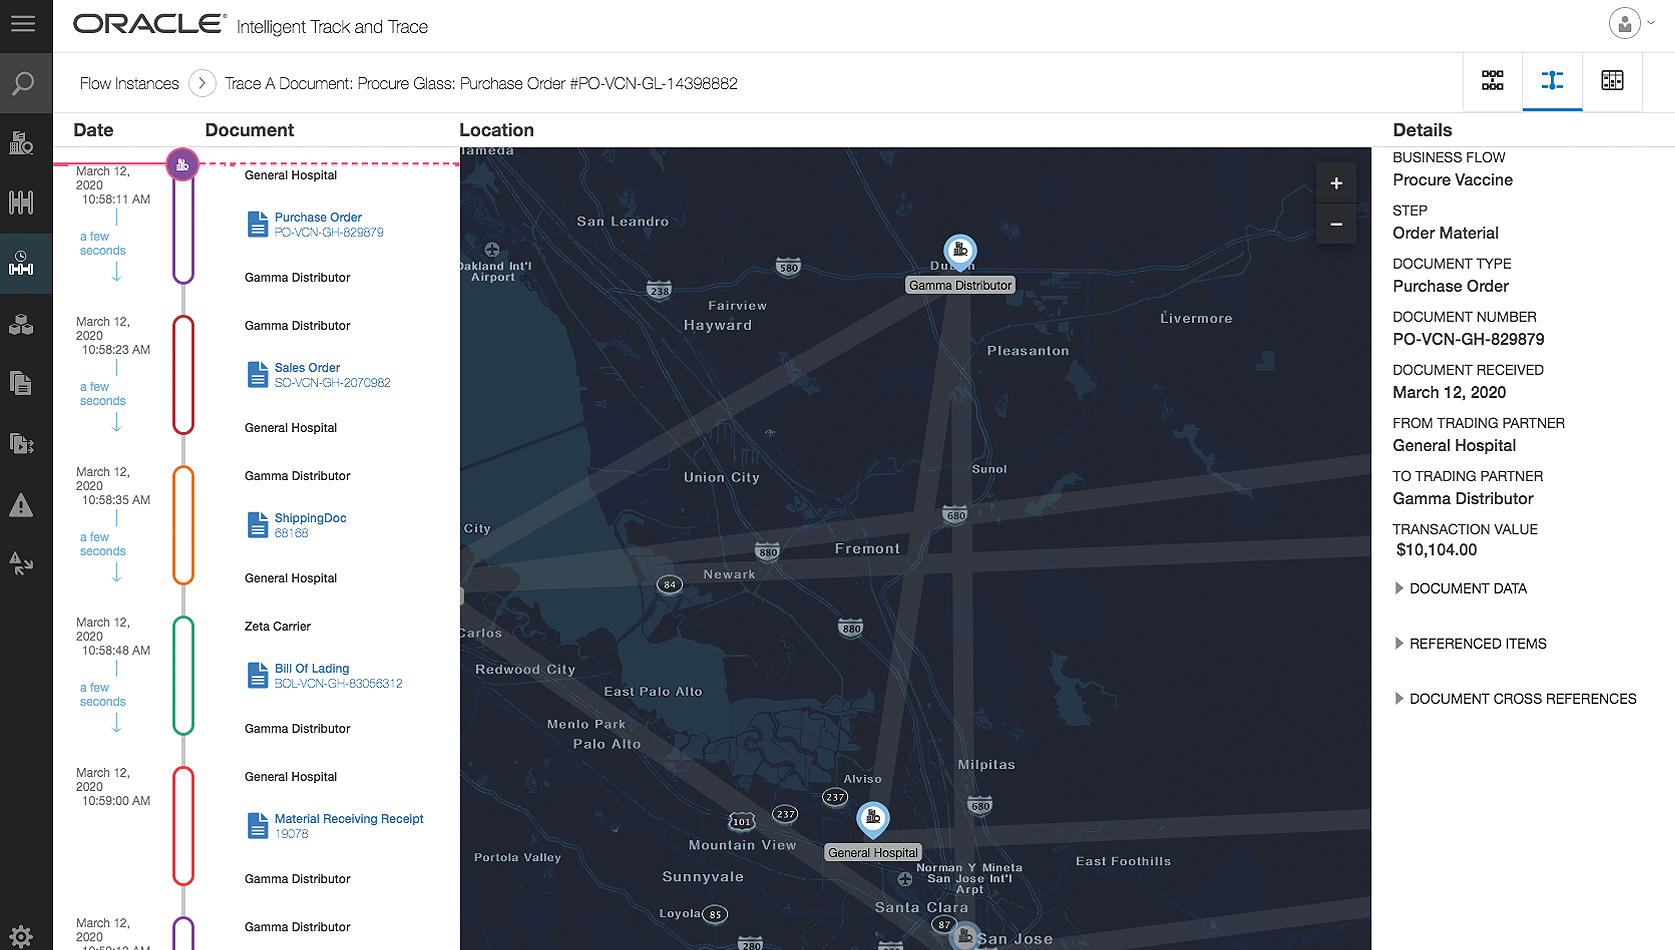This screenshot has height=950, width=1675.
Task: Select the timeline trace view icon
Action: point(1552,81)
